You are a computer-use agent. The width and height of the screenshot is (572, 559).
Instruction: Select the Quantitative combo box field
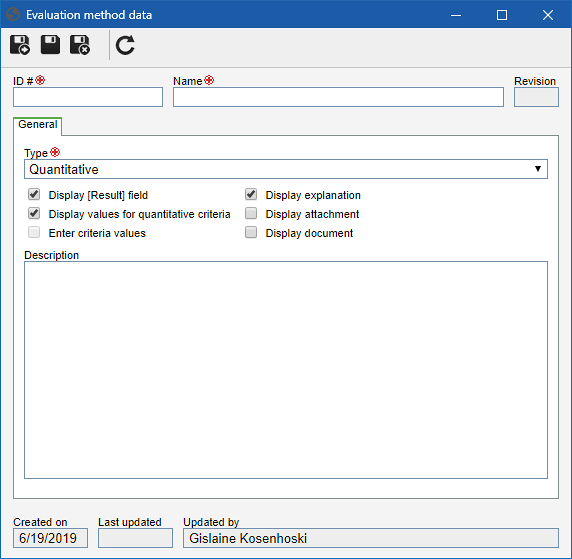[286, 169]
